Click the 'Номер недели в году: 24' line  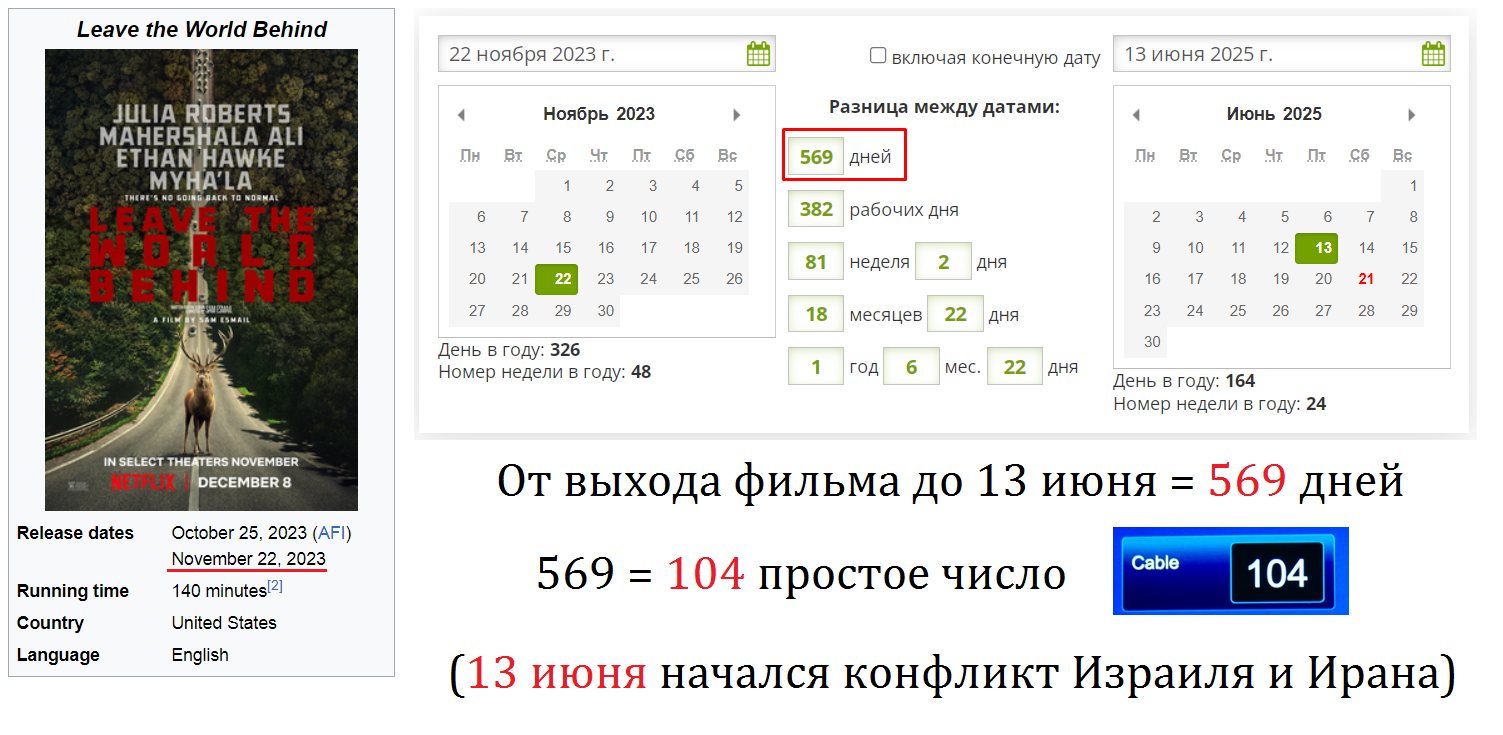pos(1220,404)
